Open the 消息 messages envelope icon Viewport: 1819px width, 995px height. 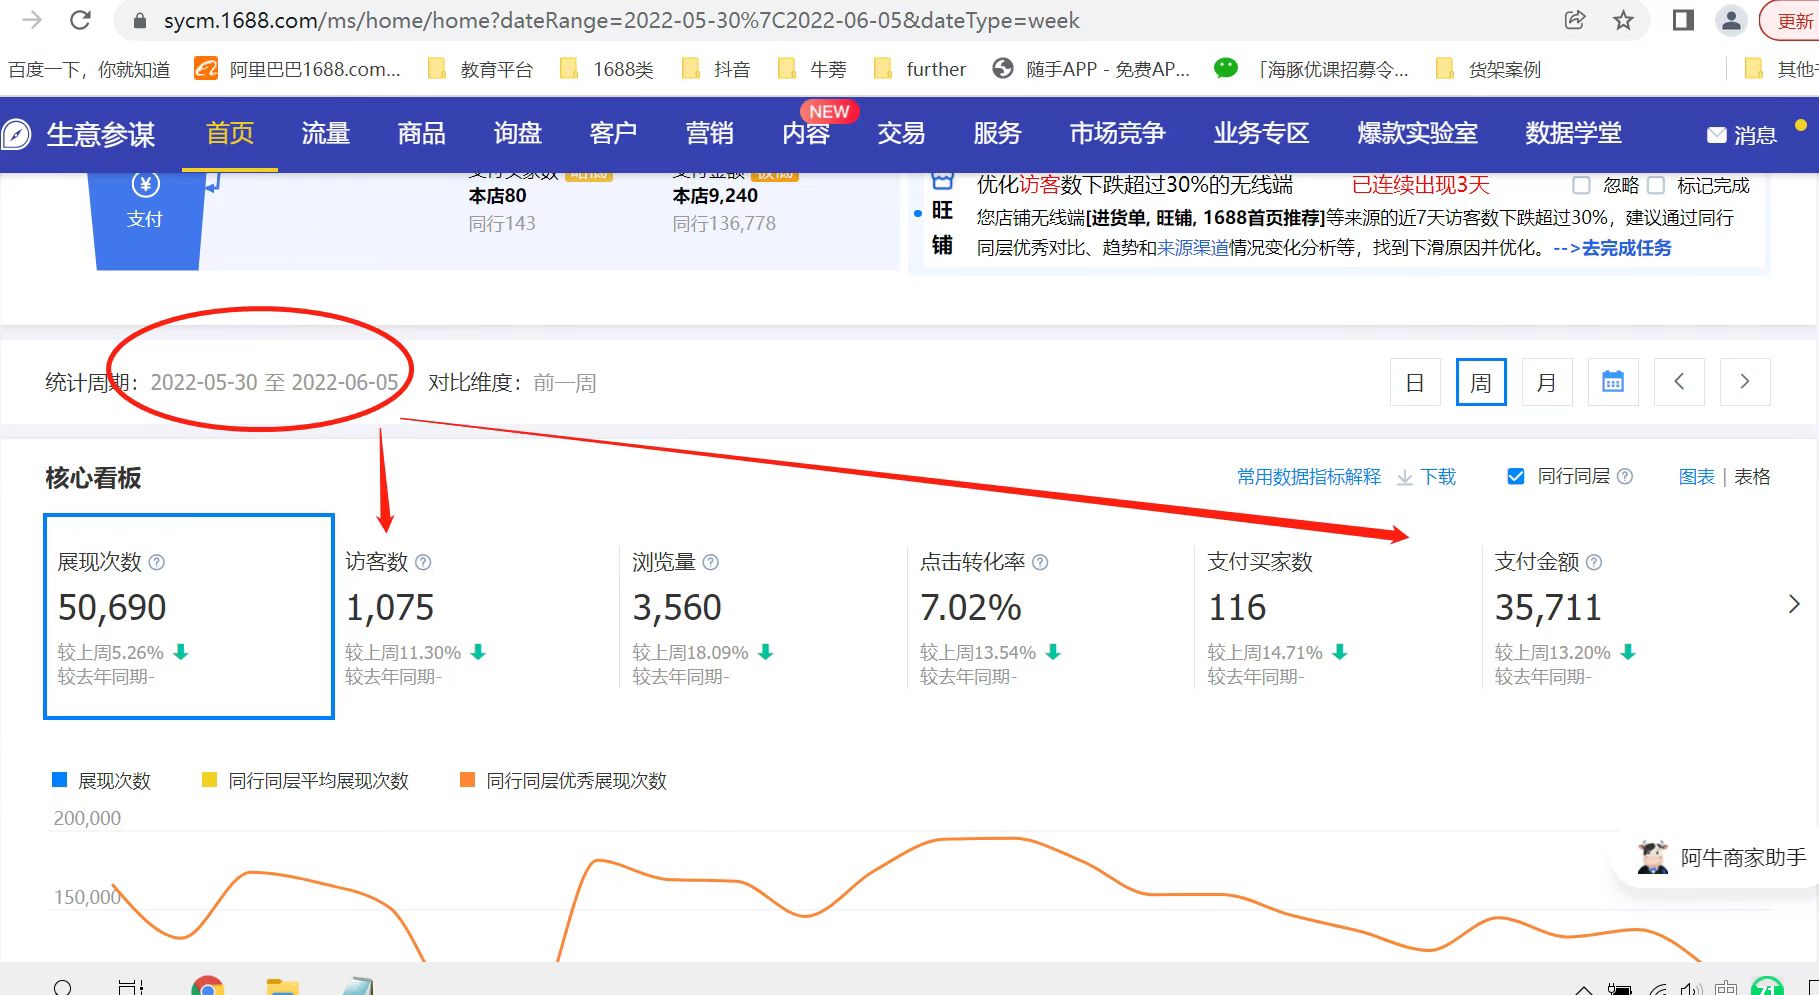1716,135
